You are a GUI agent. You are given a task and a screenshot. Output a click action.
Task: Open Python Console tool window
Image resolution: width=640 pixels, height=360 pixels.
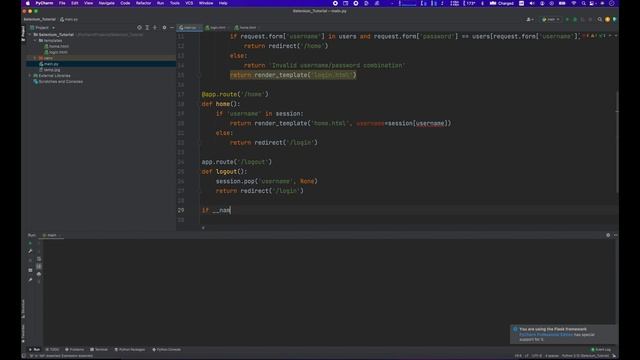(167, 349)
